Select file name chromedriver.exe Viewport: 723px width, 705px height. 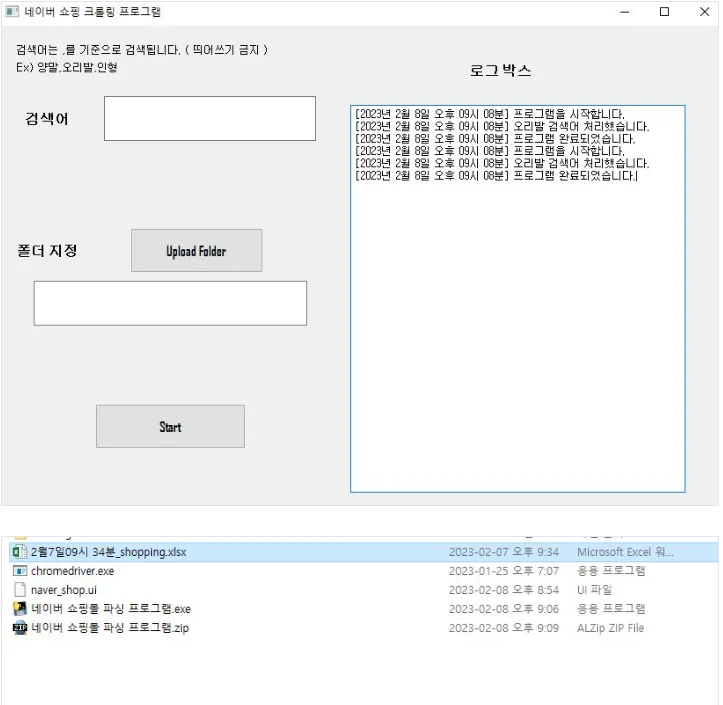pyautogui.click(x=72, y=571)
